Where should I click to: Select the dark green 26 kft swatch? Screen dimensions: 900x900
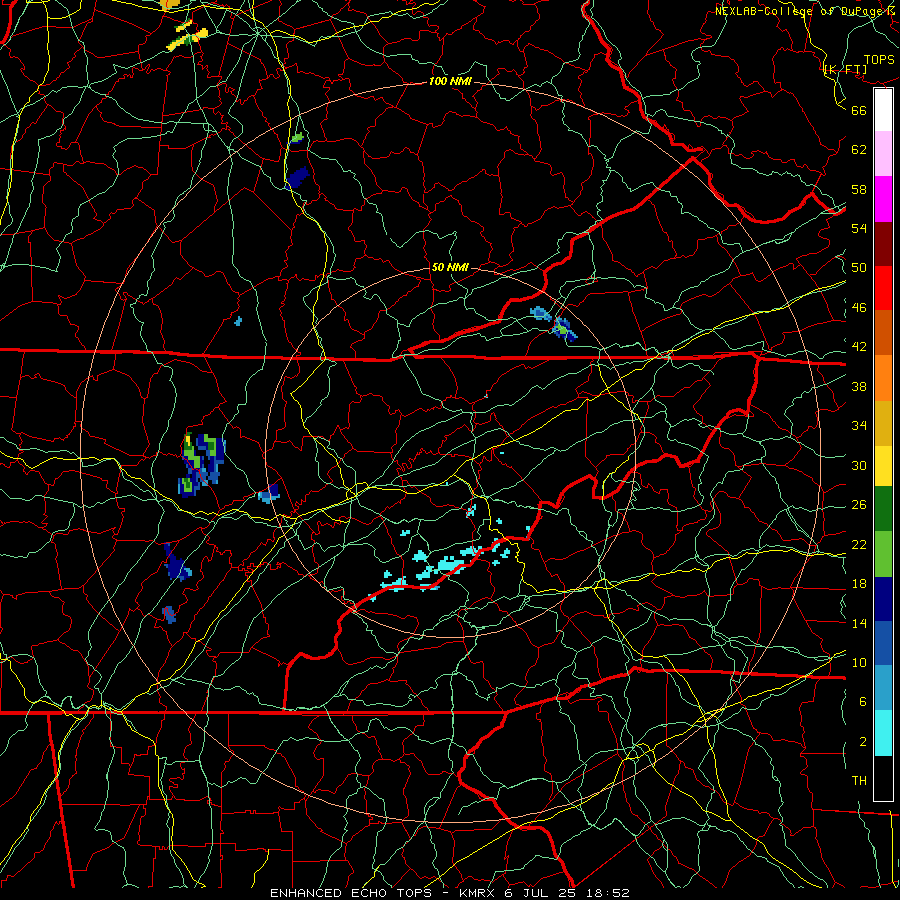click(x=883, y=509)
